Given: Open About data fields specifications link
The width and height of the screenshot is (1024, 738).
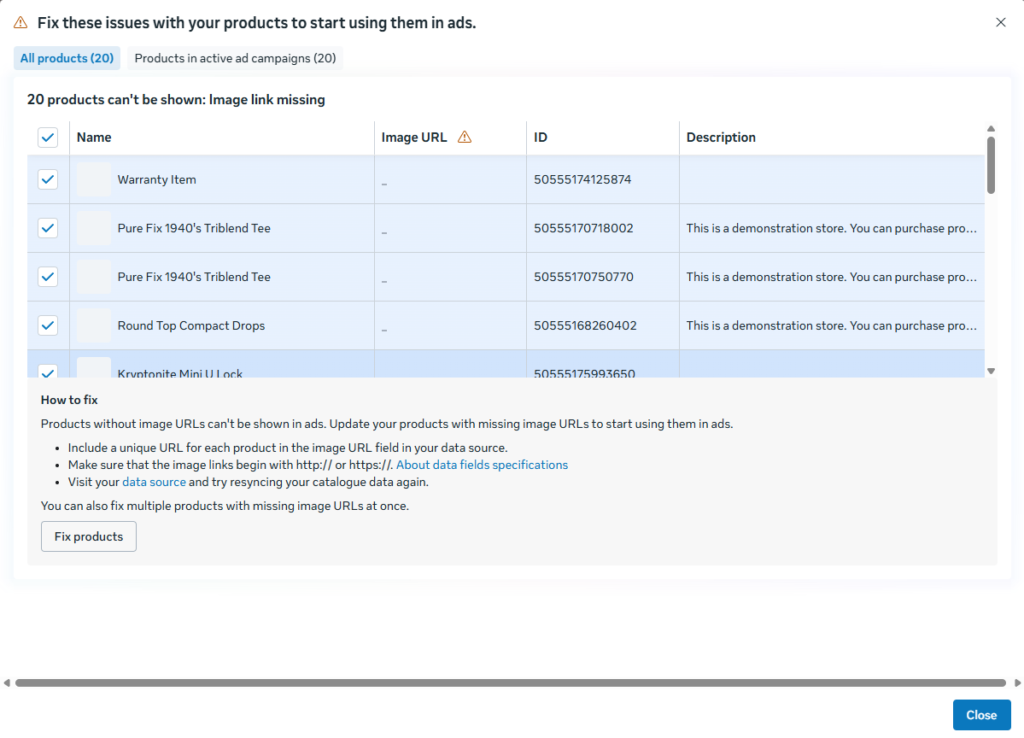Looking at the screenshot, I should tap(482, 465).
